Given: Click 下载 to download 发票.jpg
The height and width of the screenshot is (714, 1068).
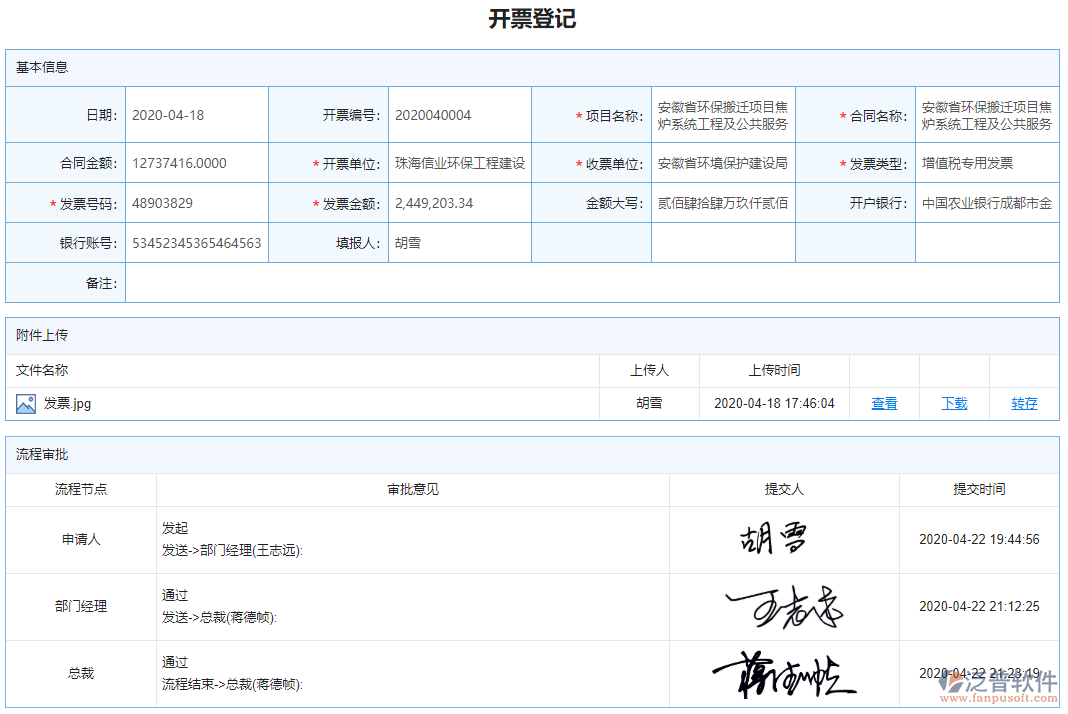Looking at the screenshot, I should tap(954, 403).
